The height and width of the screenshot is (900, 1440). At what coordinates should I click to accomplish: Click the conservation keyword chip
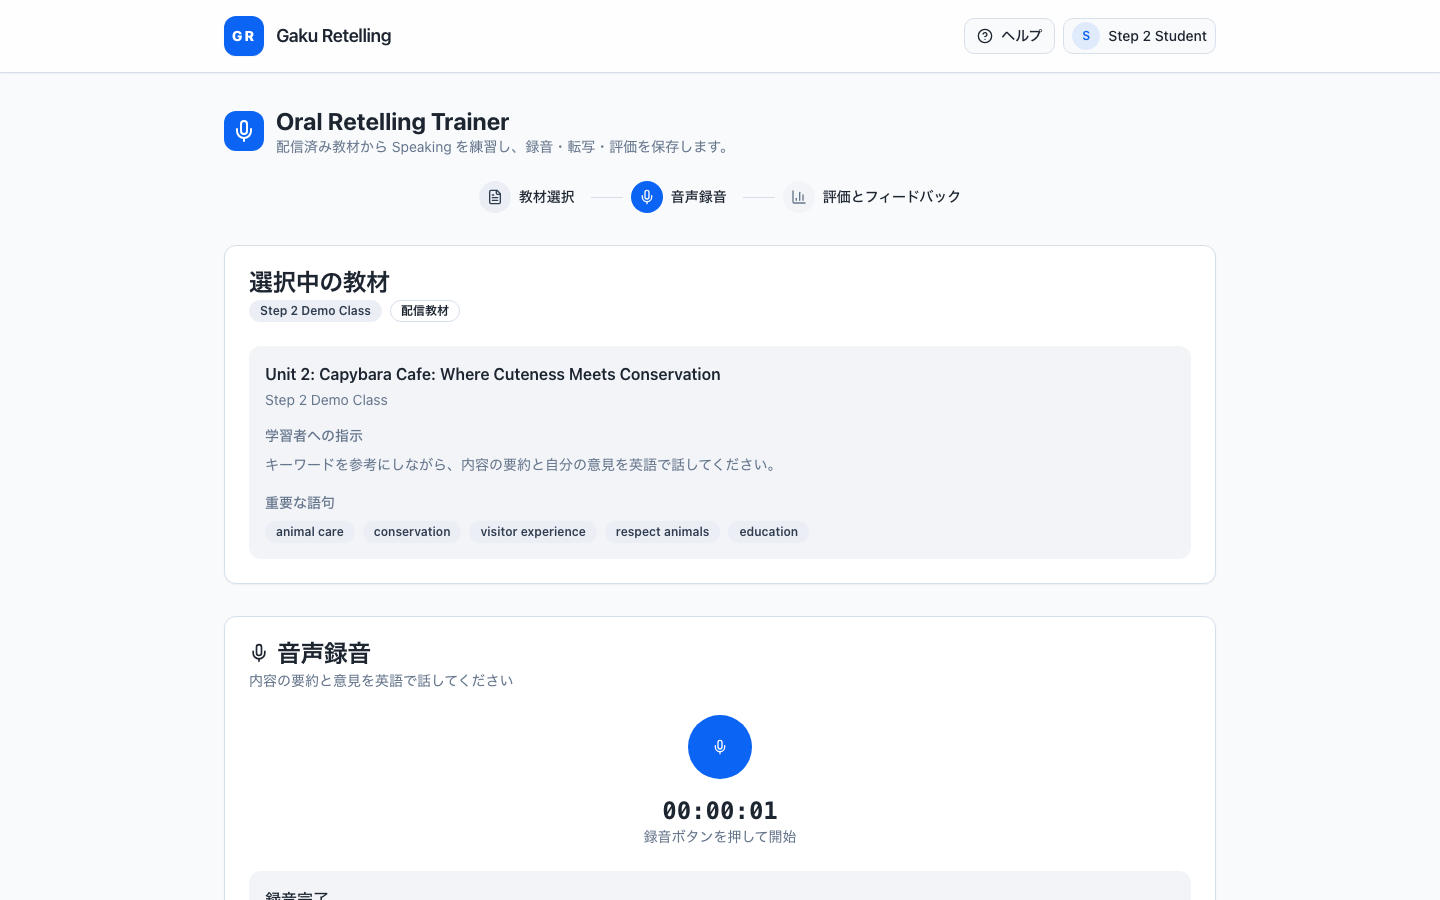412,532
